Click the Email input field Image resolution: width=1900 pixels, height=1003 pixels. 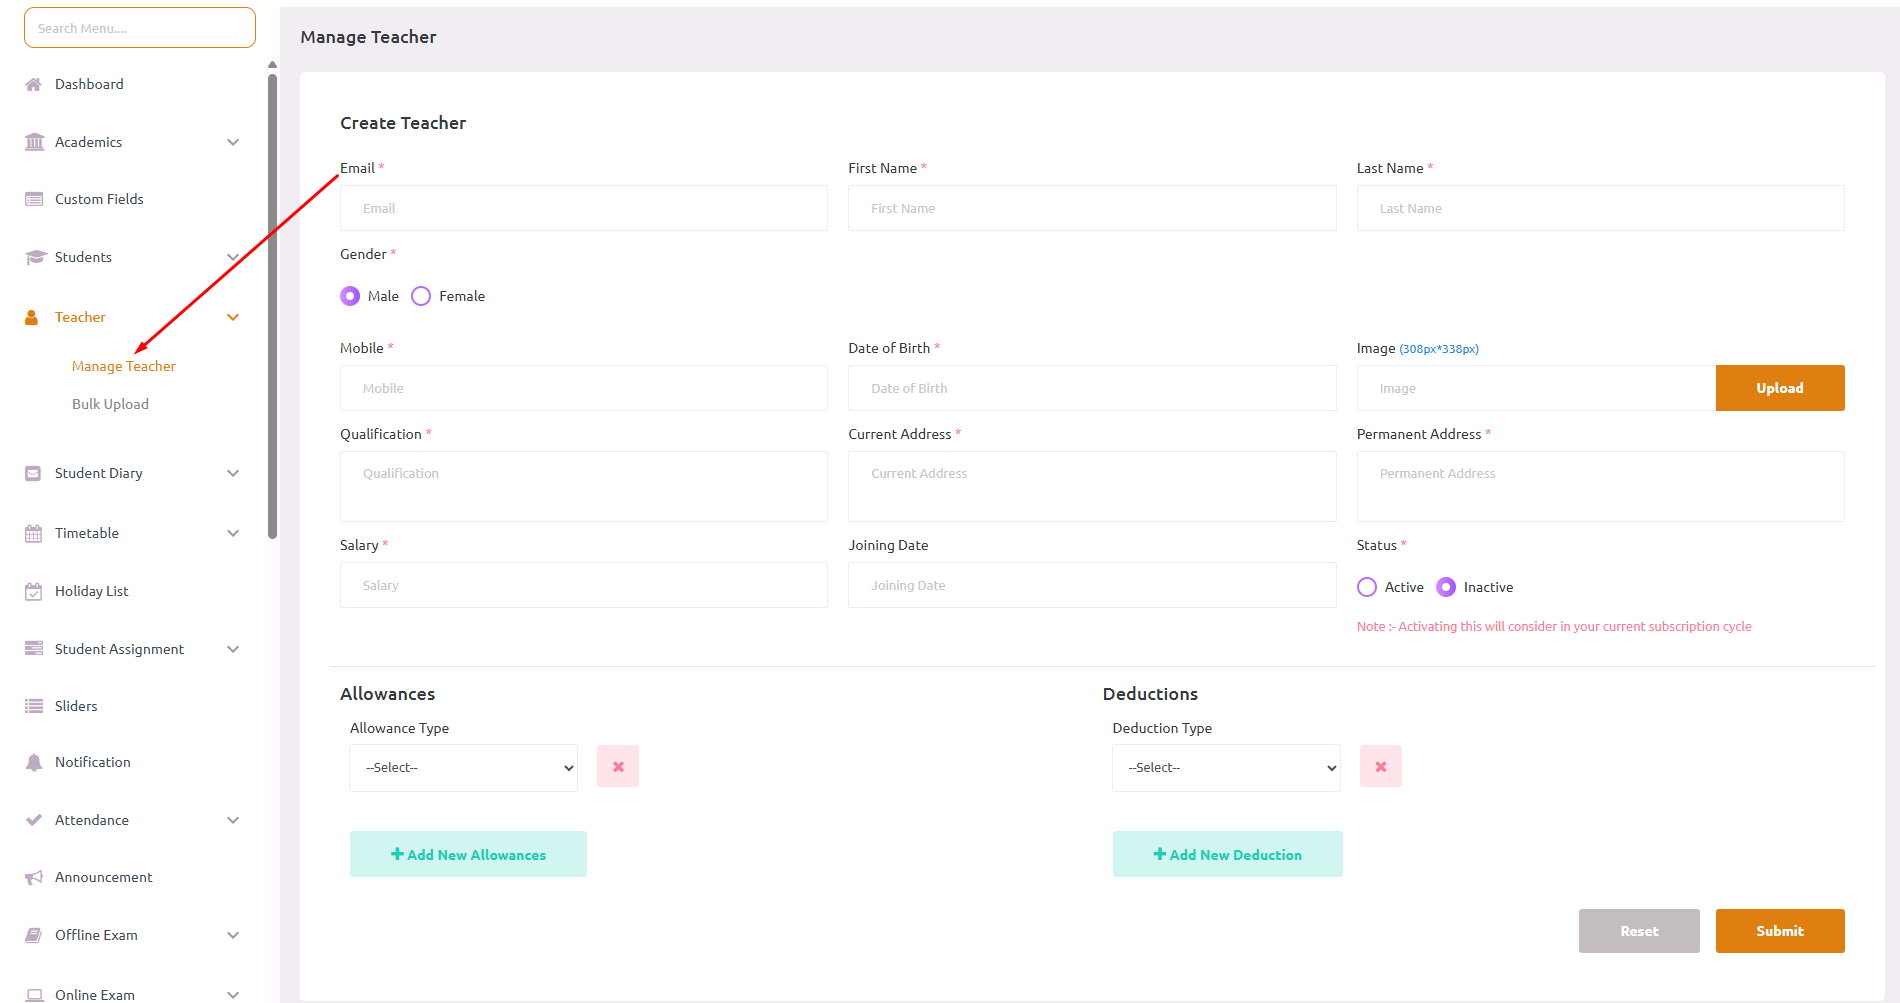tap(584, 208)
